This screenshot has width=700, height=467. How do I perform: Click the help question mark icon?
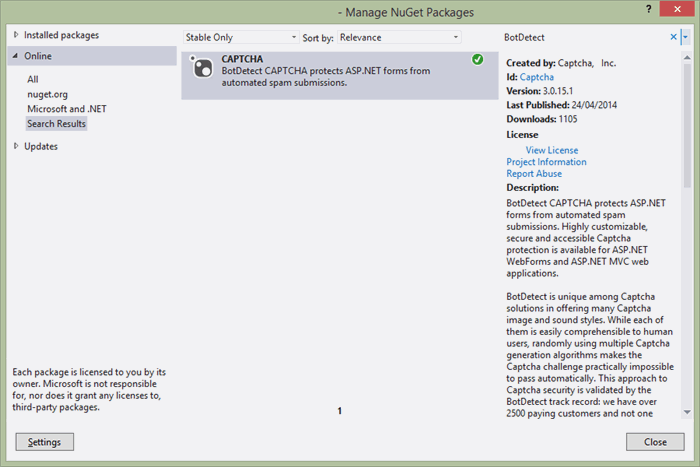648,9
